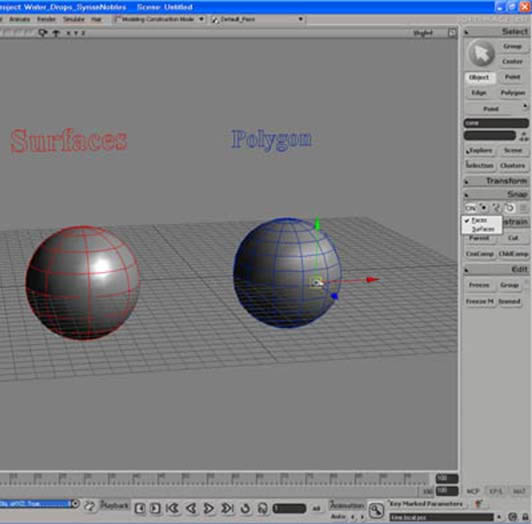Click the snap-to-face circular icon in the Snap panel
Screen dimensions: 532x524
tap(510, 208)
